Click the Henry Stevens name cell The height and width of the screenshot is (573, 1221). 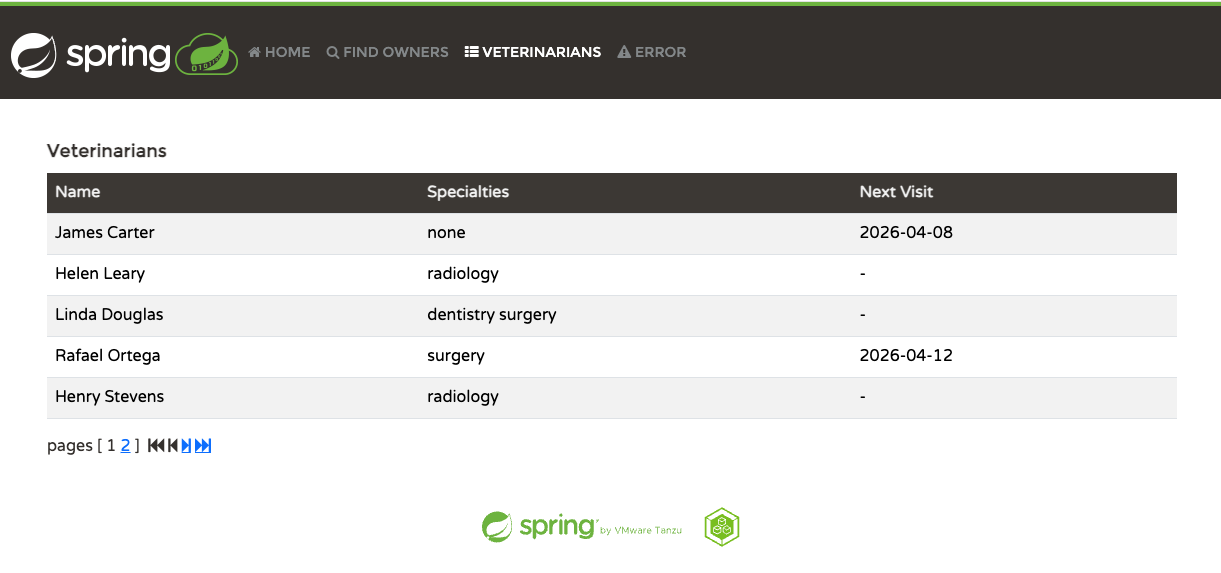click(109, 397)
